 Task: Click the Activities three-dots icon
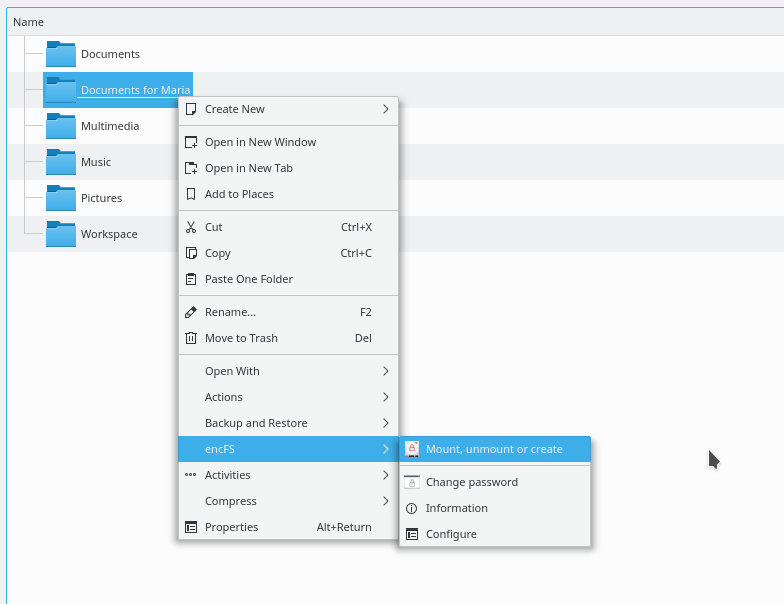(x=190, y=475)
